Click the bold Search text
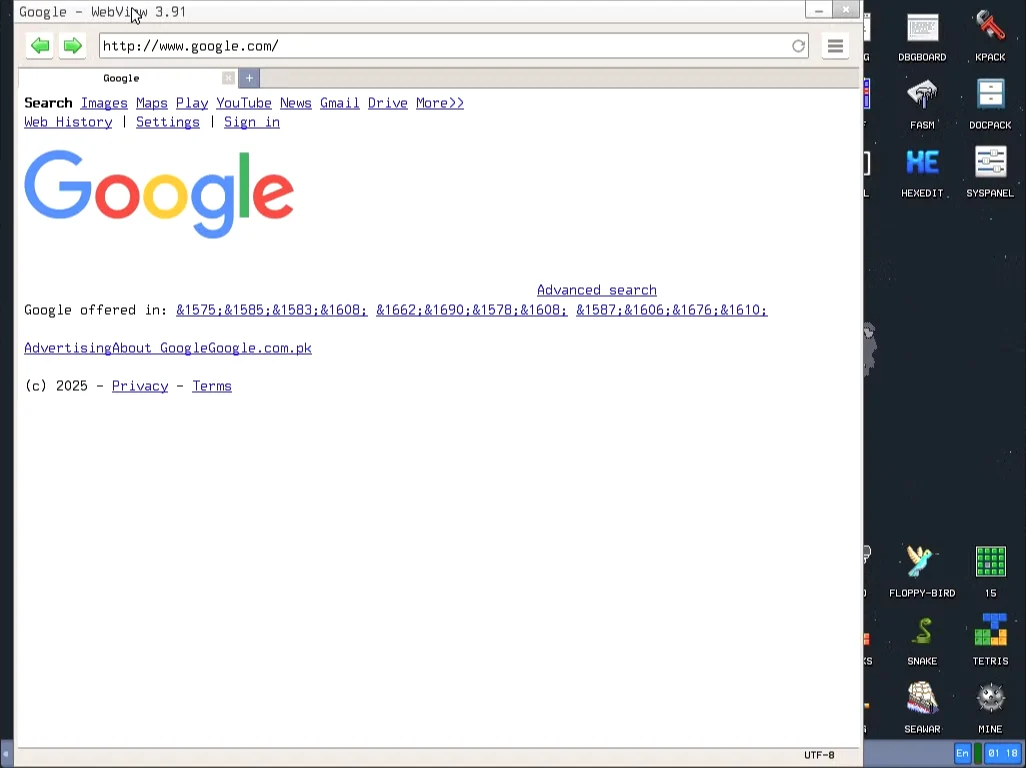 [x=48, y=103]
